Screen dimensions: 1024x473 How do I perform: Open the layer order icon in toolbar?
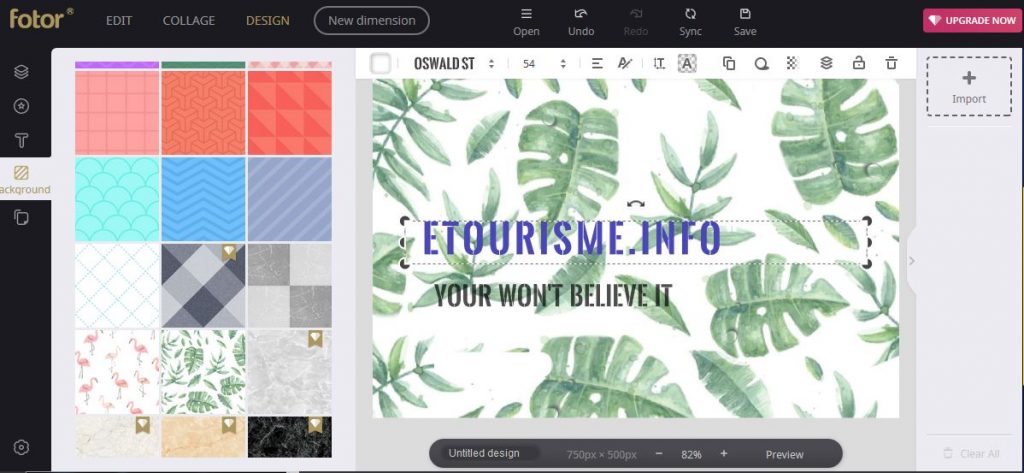pos(826,63)
